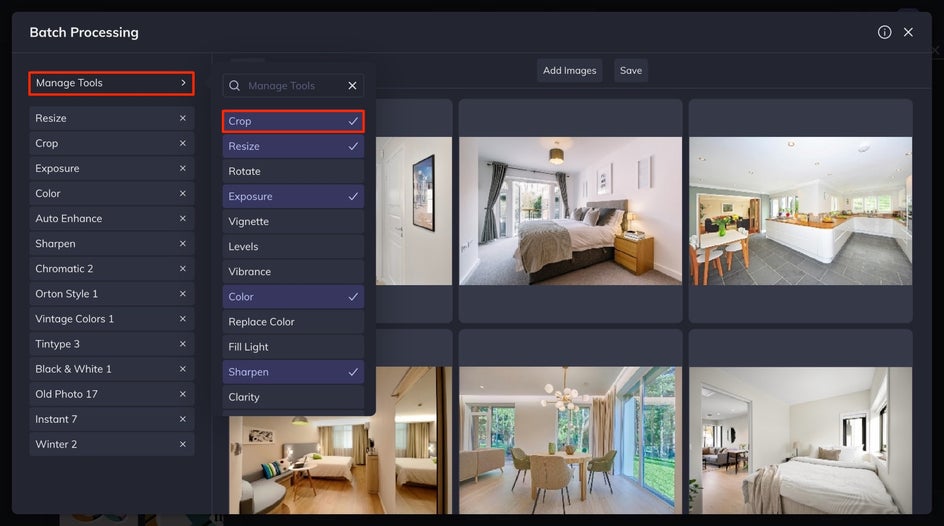Viewport: 944px width, 526px height.
Task: Remove the Resize tool with its X icon
Action: (182, 118)
